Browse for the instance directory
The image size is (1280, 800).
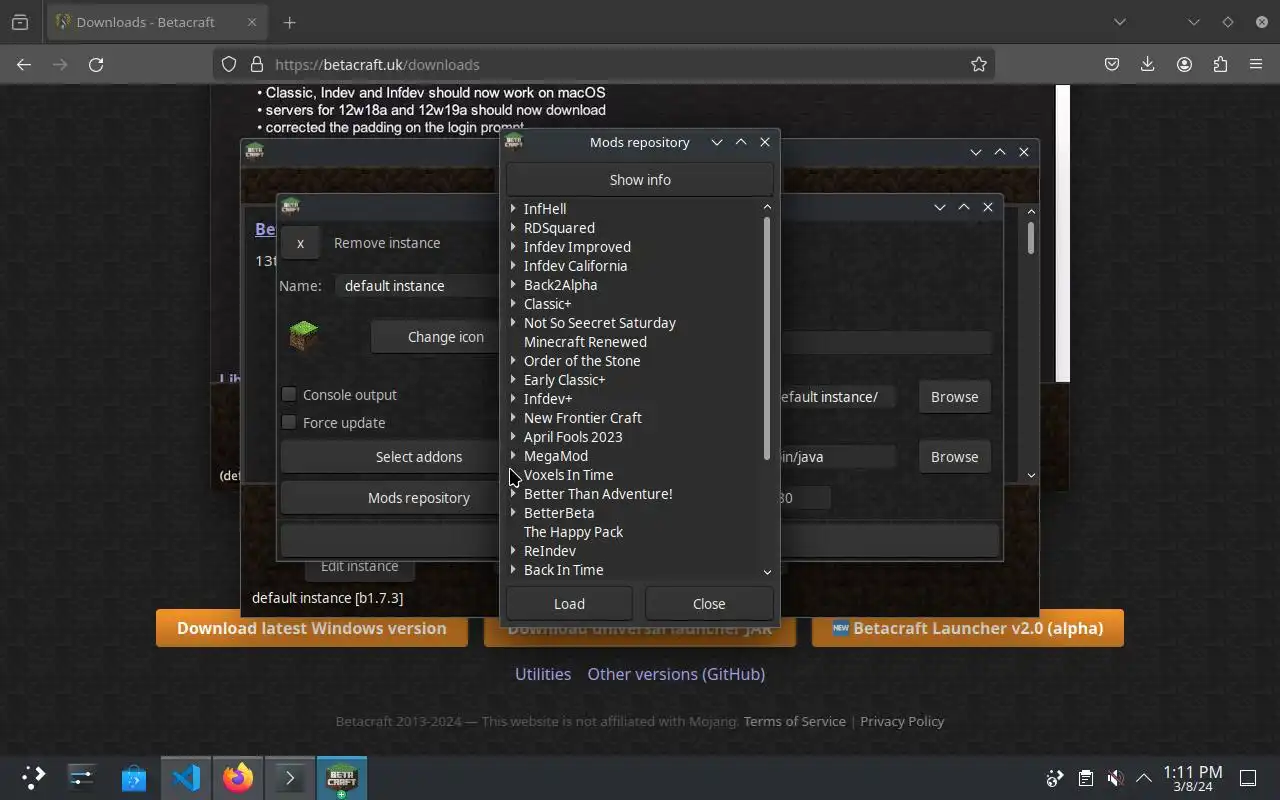tap(954, 397)
